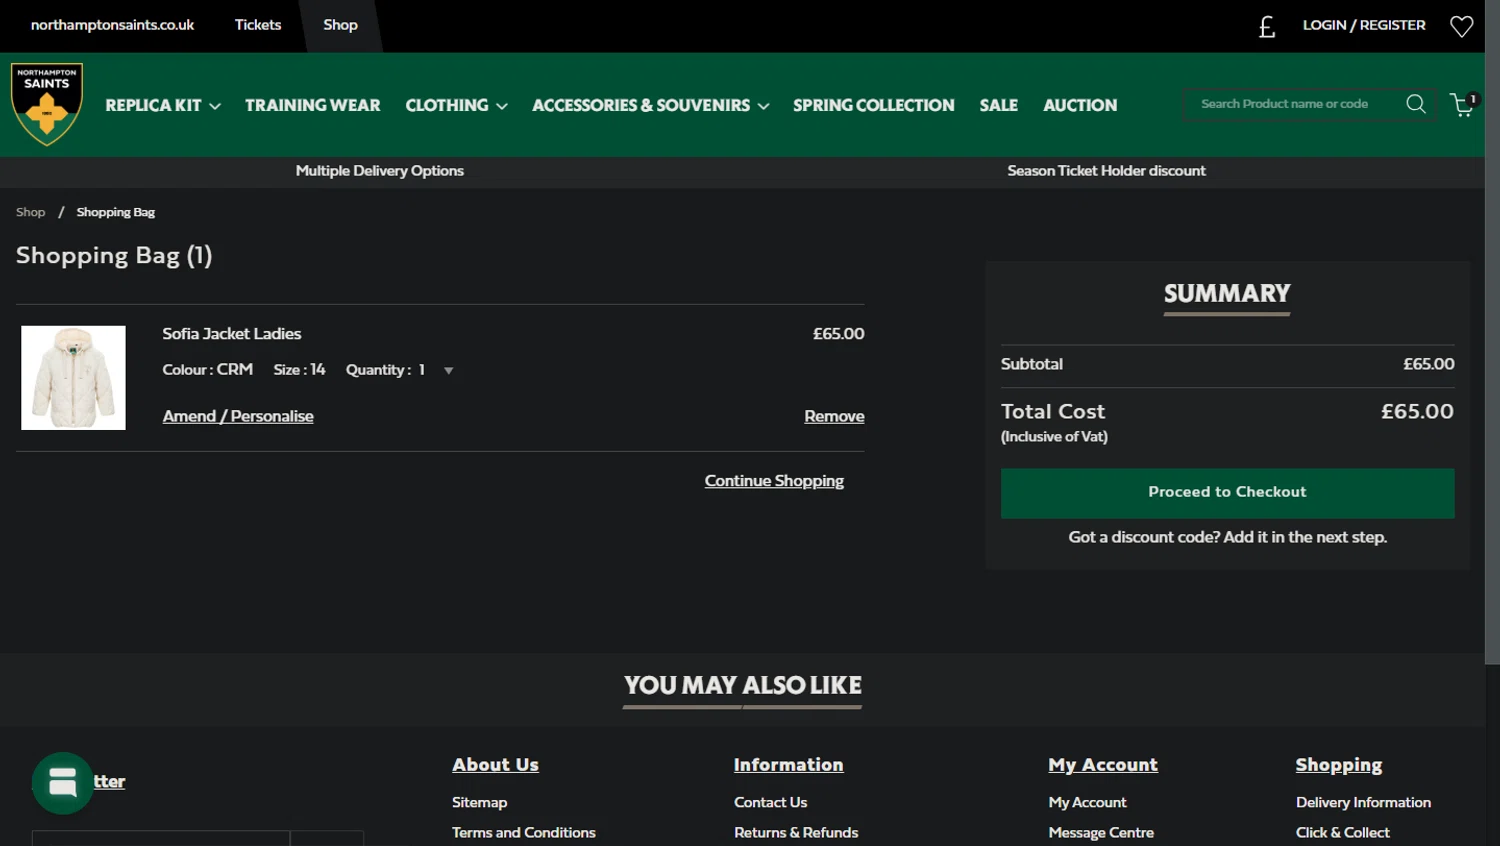Open the Sofia Jacket thumbnail
Screen dimensions: 1500x846
tap(73, 377)
